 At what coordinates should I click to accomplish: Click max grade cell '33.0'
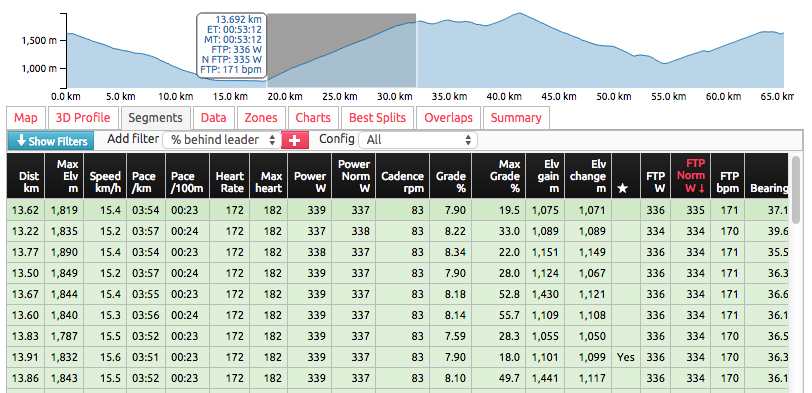click(499, 231)
